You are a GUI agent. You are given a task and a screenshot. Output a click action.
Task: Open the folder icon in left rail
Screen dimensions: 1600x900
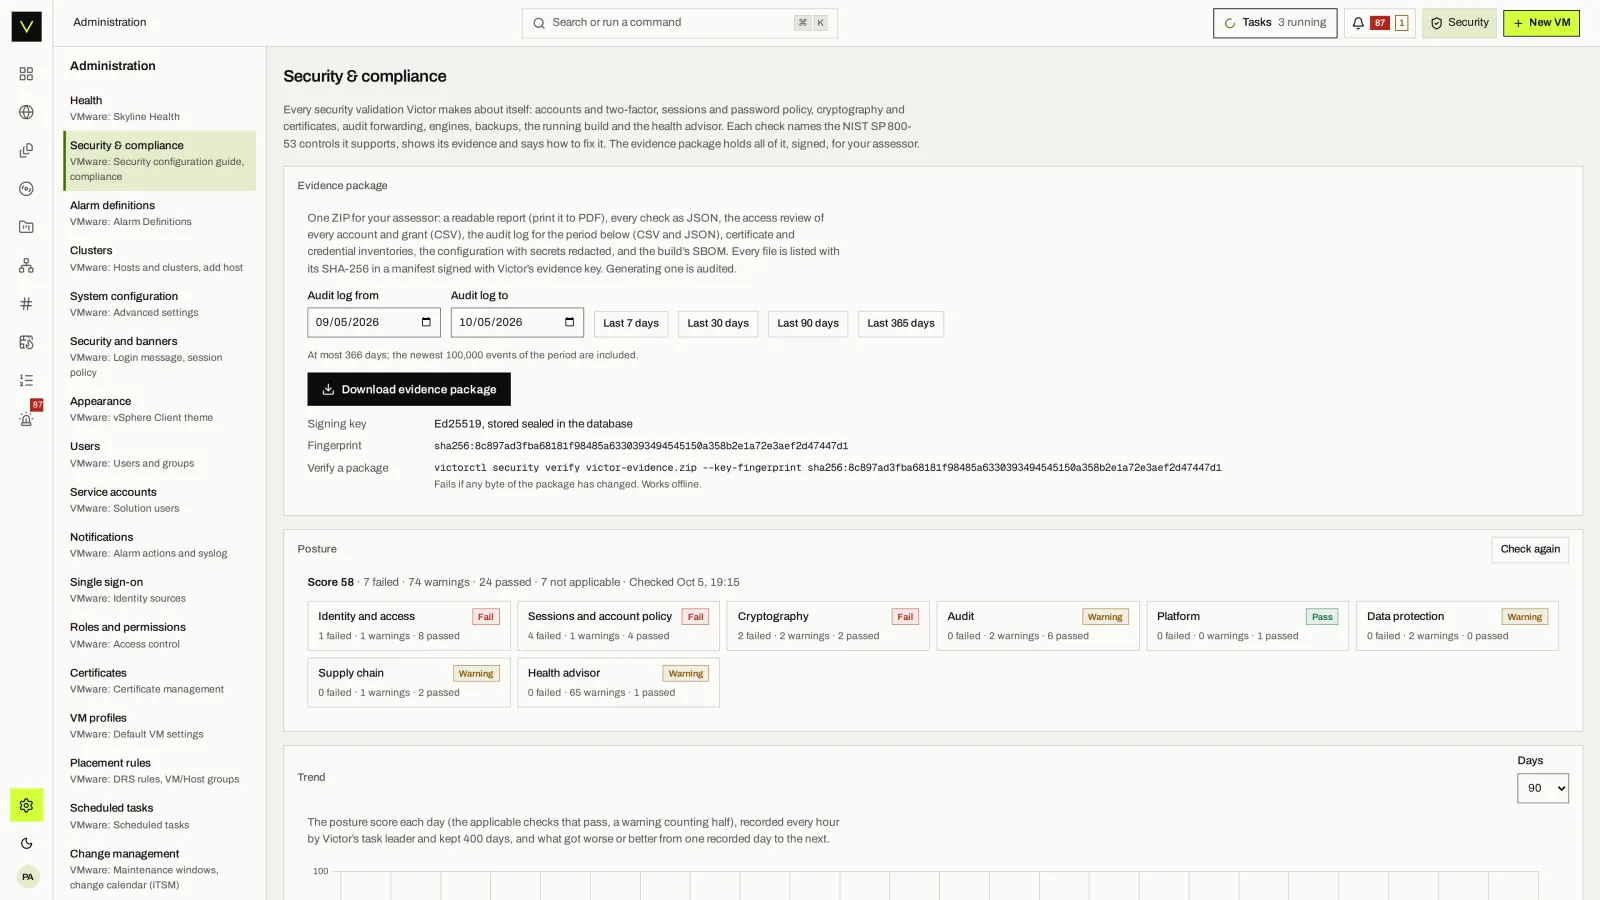(x=26, y=227)
